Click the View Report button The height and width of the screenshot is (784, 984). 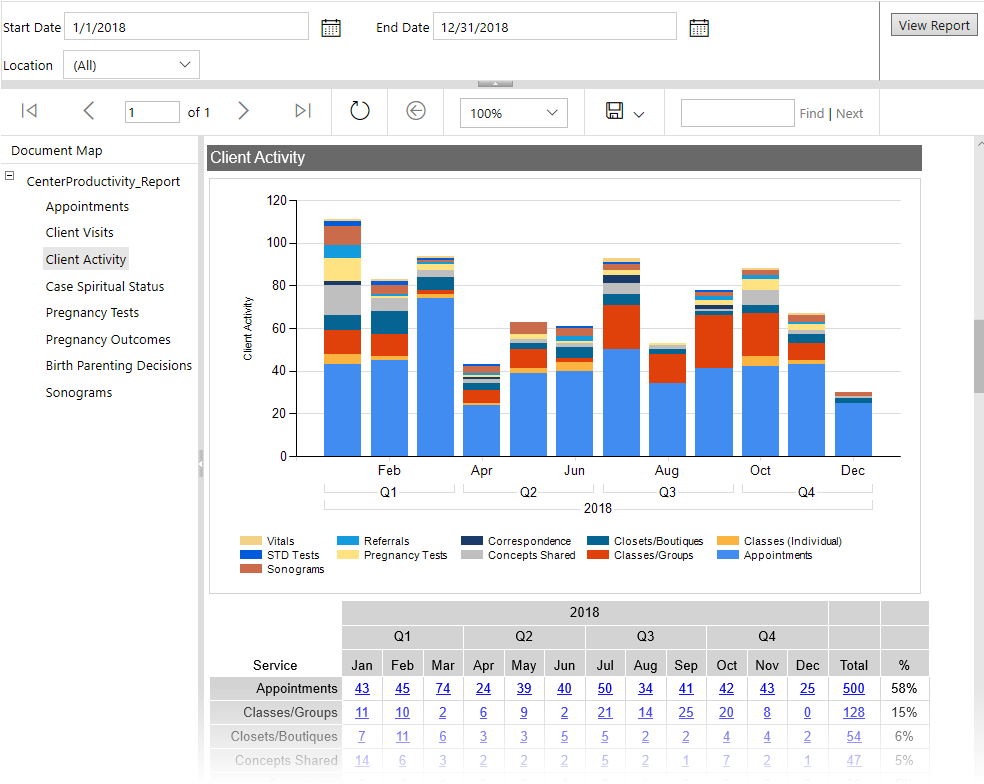[934, 25]
